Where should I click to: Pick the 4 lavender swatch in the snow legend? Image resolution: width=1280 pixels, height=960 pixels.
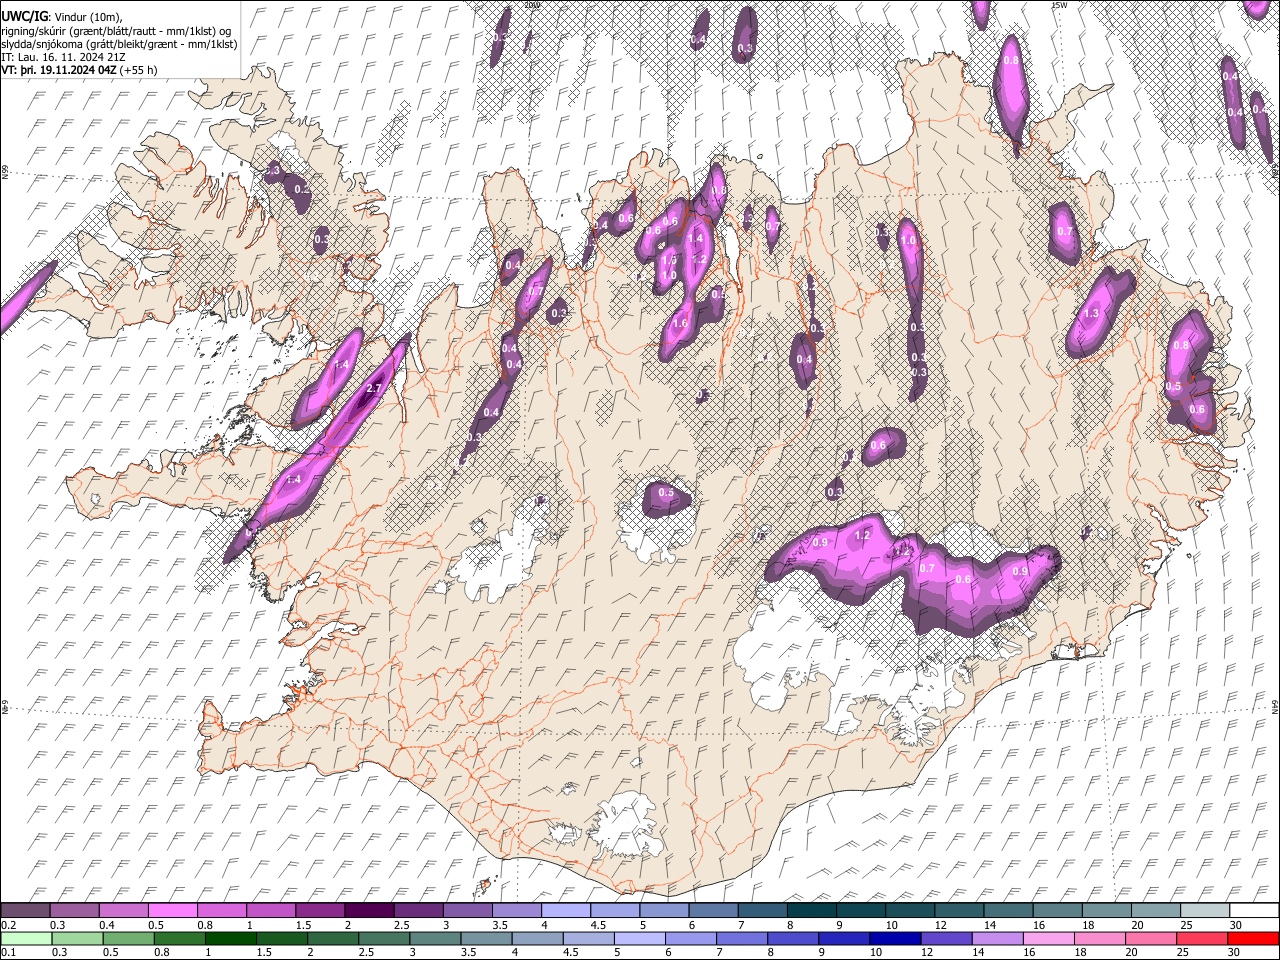(x=566, y=910)
